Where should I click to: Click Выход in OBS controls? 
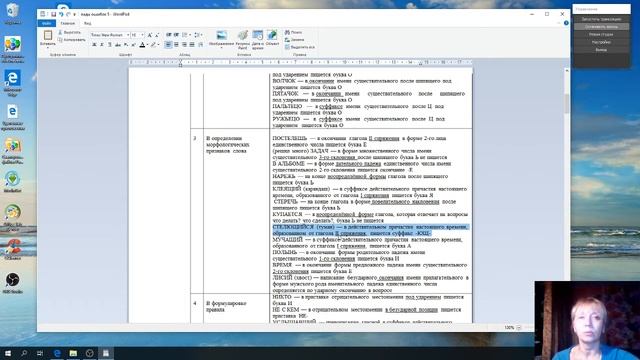click(x=601, y=50)
